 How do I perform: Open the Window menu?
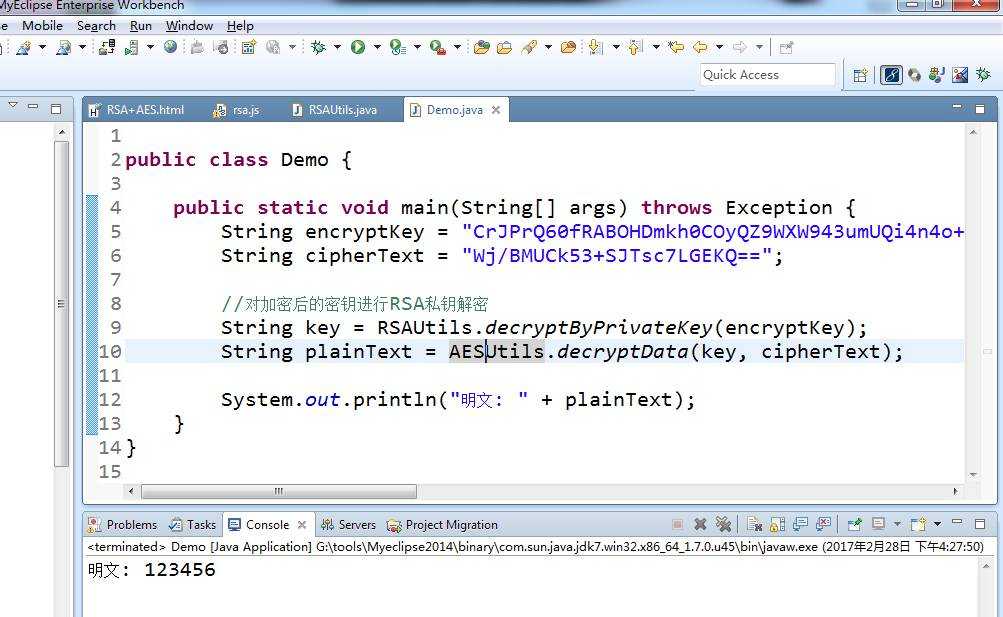point(189,26)
